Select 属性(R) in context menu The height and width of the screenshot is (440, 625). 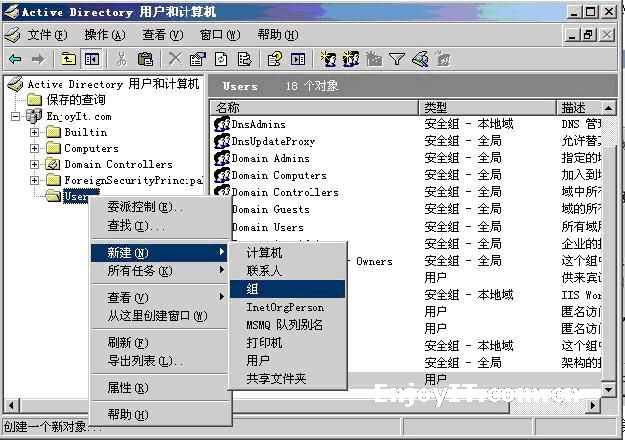[x=159, y=387]
